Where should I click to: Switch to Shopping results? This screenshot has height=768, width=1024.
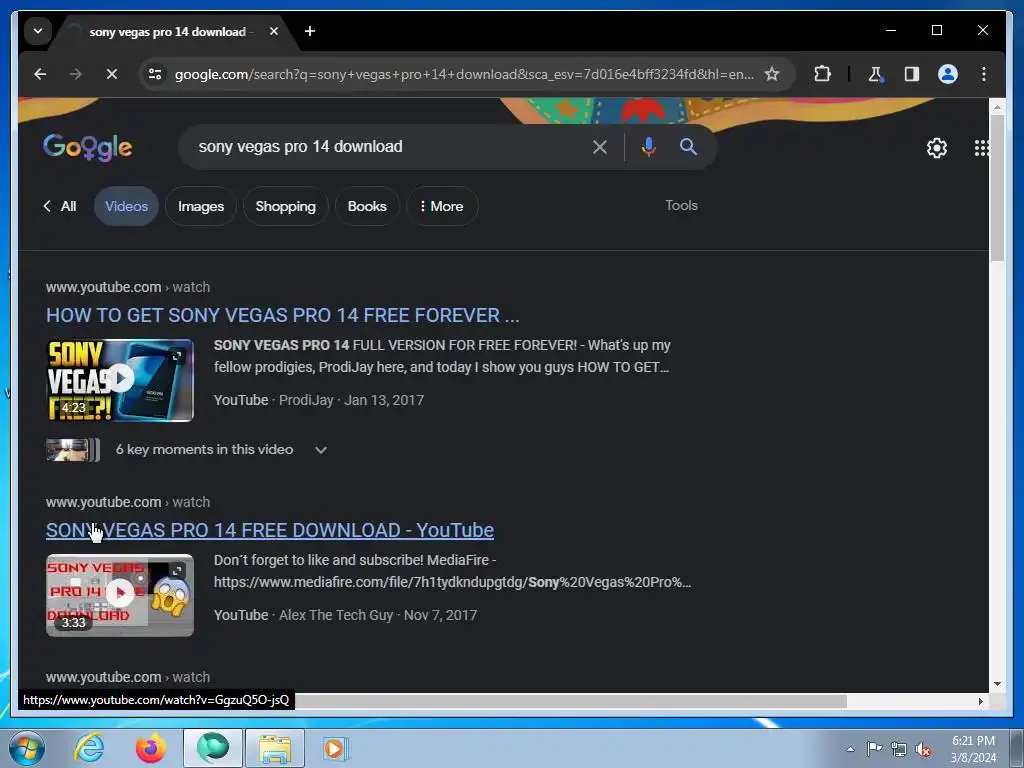[285, 206]
